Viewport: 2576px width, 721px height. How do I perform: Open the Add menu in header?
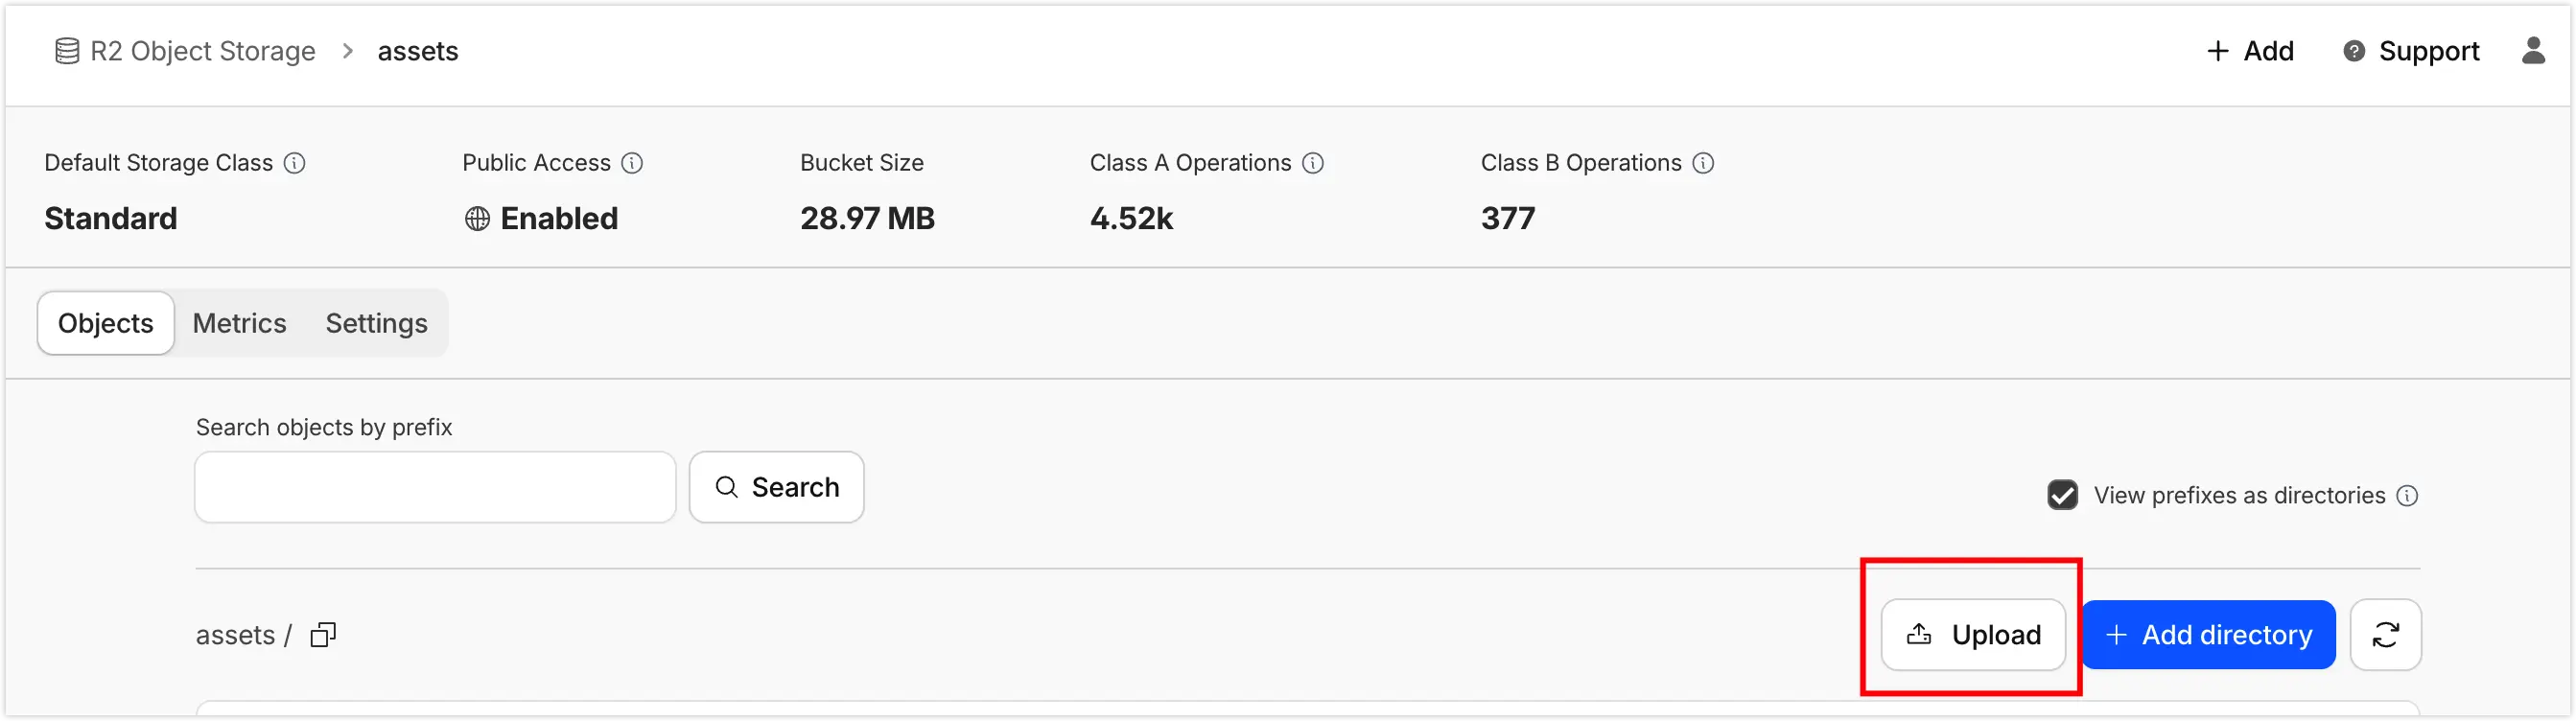tap(2250, 51)
